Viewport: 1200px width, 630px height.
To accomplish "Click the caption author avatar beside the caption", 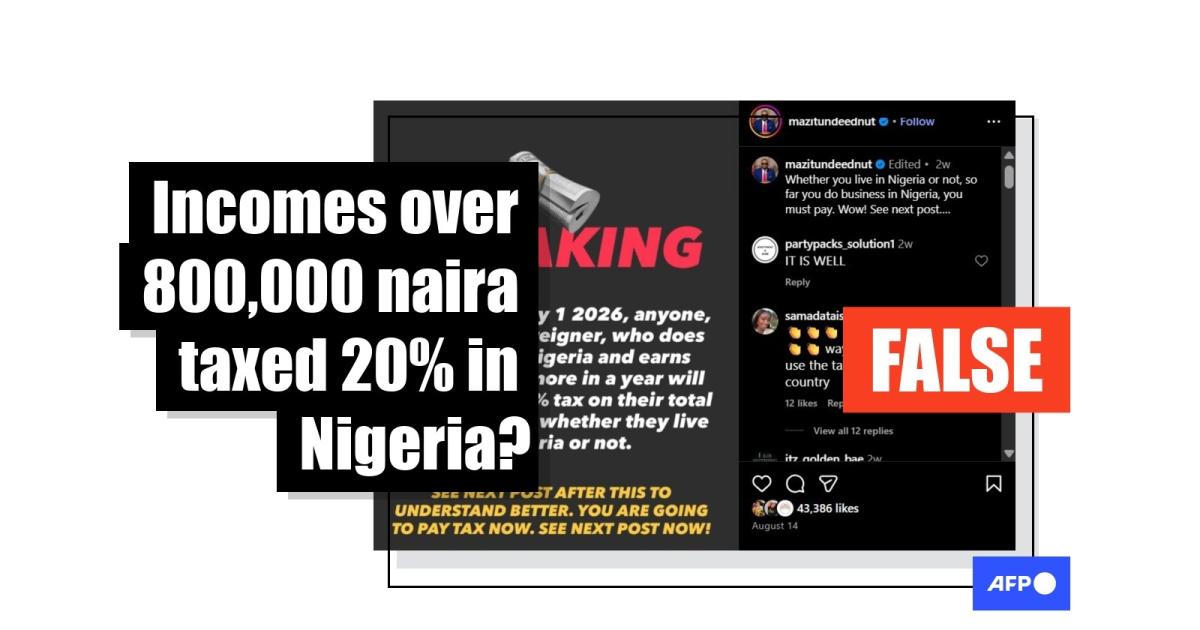I will 765,170.
